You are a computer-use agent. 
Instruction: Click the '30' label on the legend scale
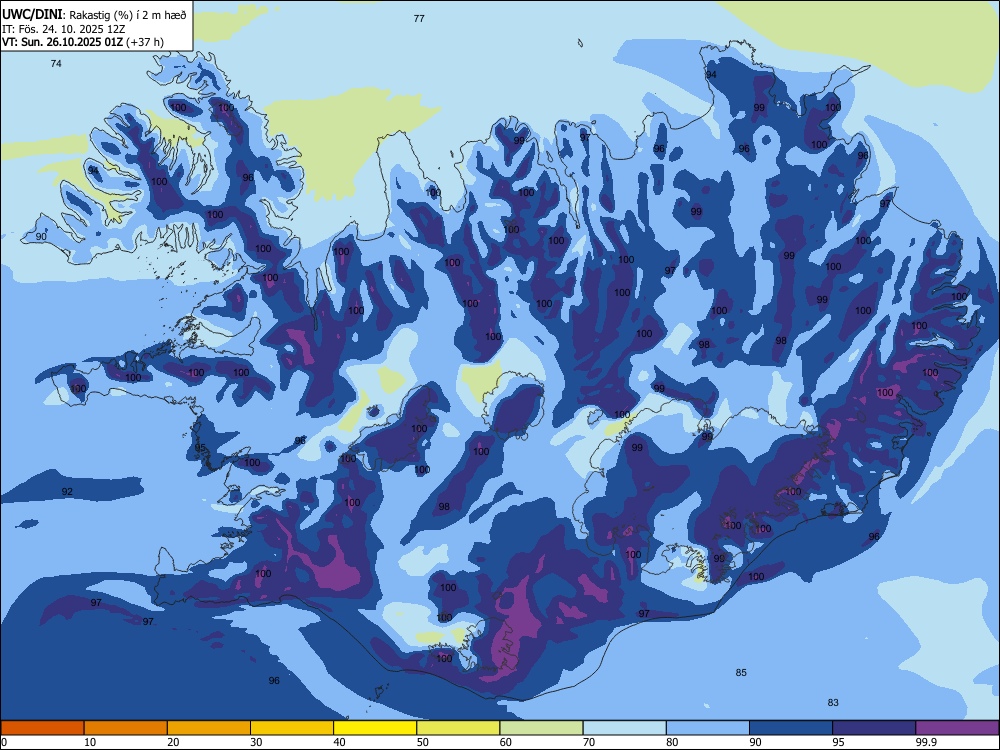tap(256, 742)
